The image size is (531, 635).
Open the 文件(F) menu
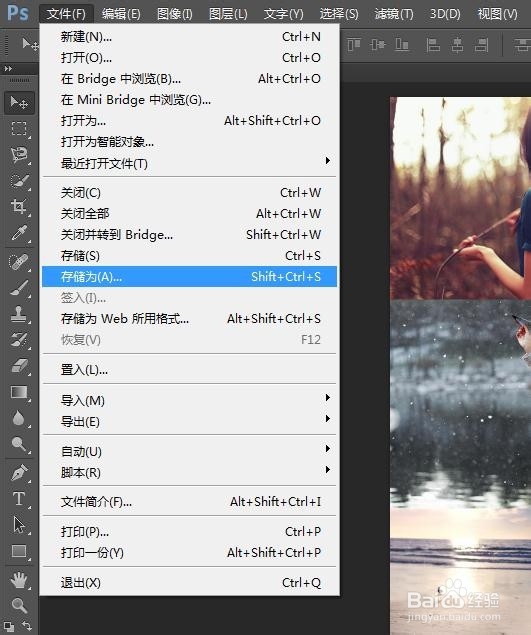(66, 14)
